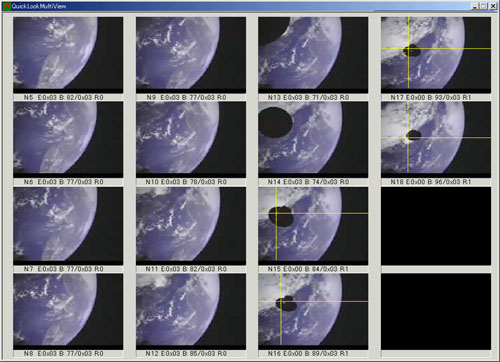Open the N9 image thumbnail
Image resolution: width=500 pixels, height=362 pixels.
coord(191,55)
